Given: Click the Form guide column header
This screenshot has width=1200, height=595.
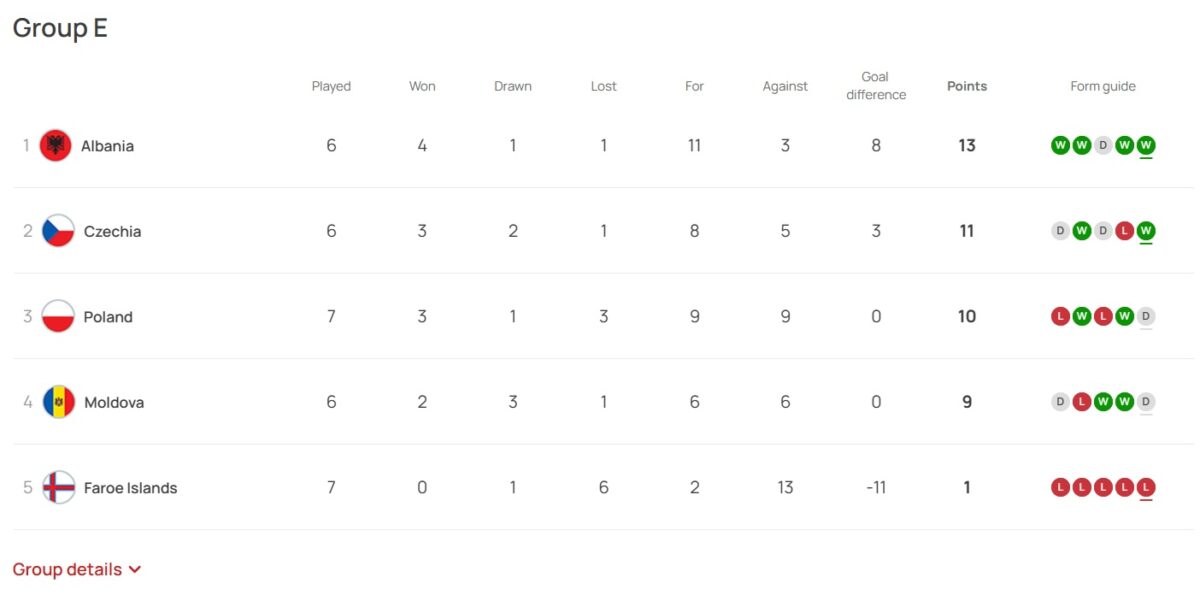Looking at the screenshot, I should coord(1103,86).
